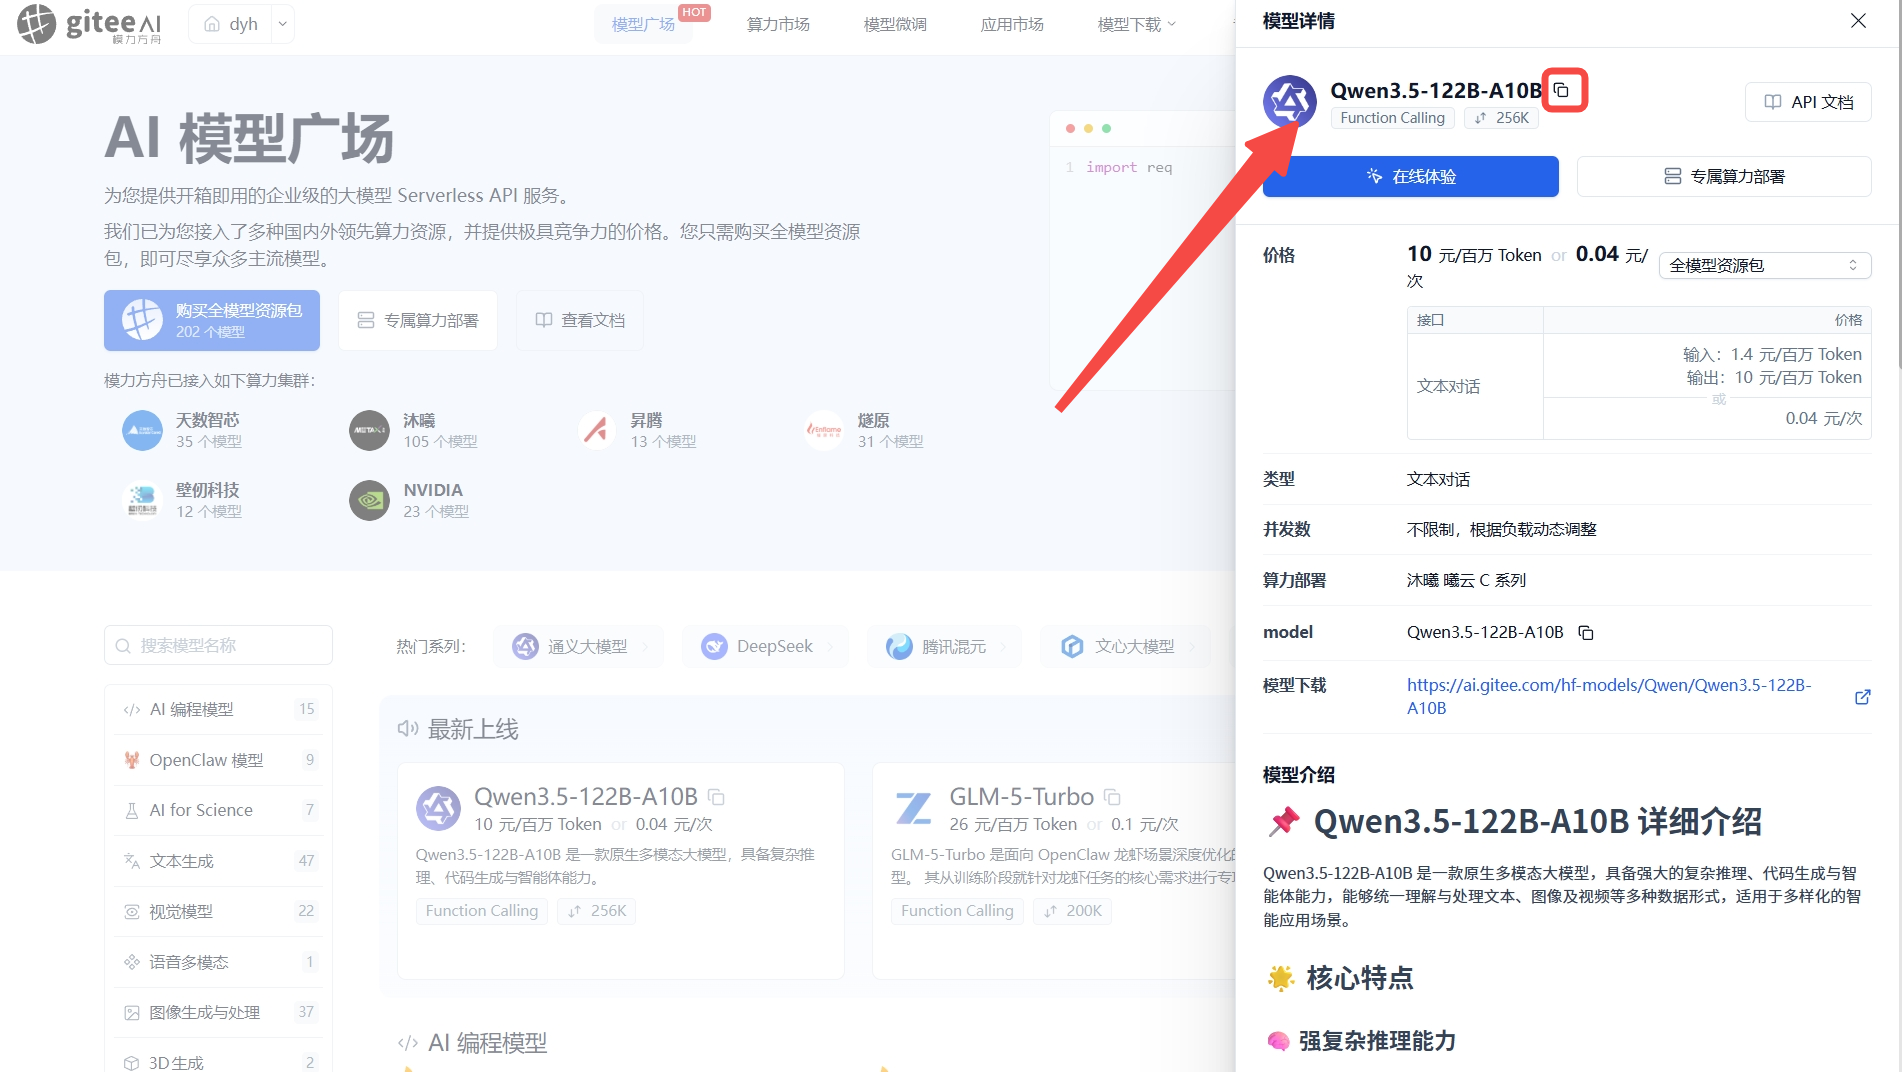Click 专属算力部署 button in hero section

pos(418,320)
